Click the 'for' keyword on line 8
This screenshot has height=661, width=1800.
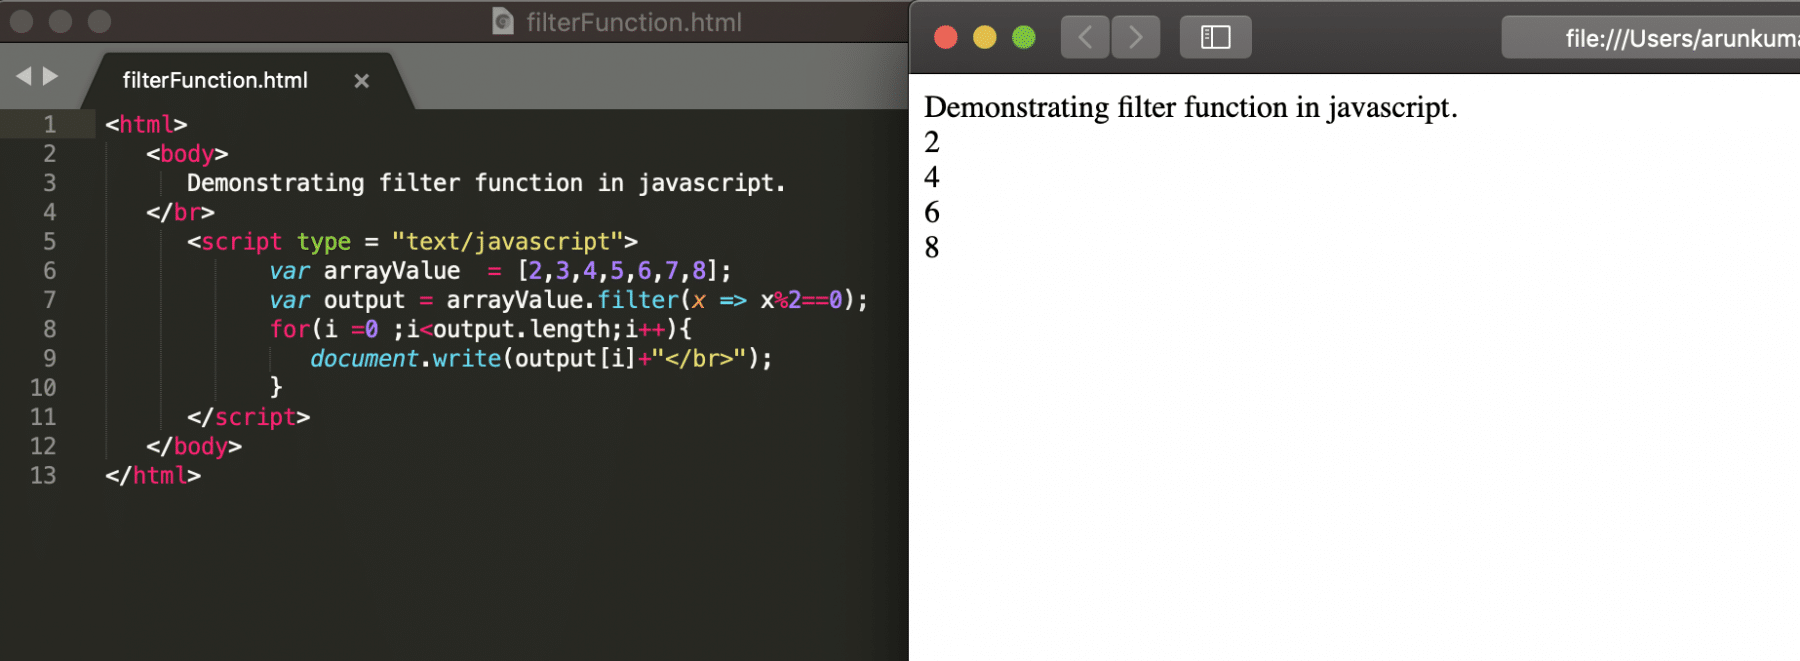pos(290,329)
